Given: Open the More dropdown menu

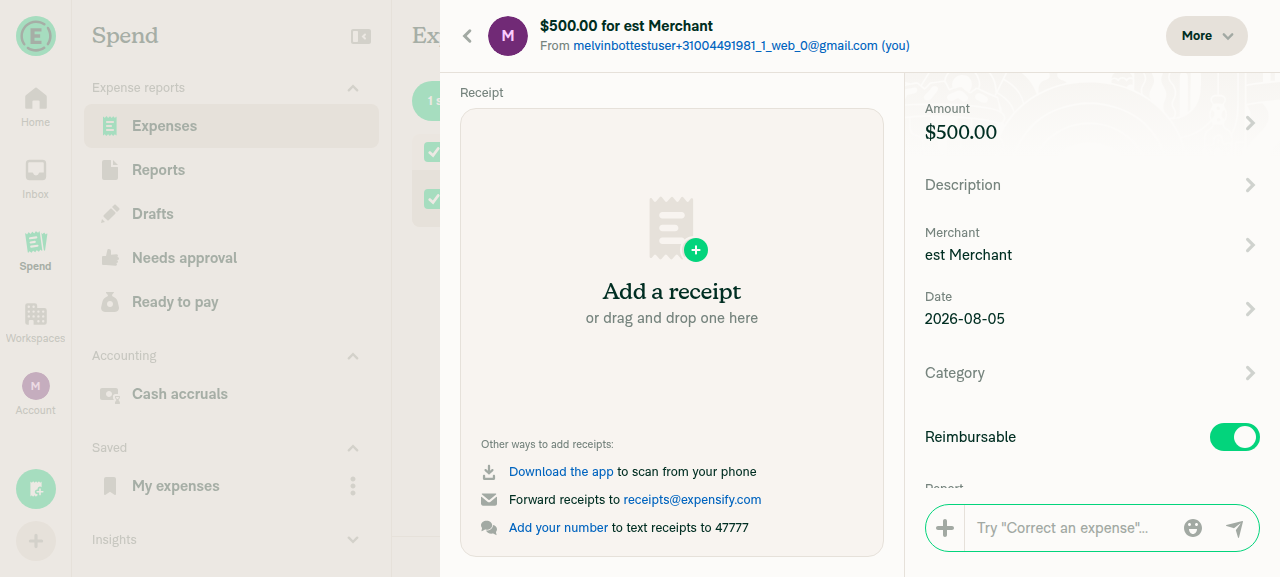Looking at the screenshot, I should 1207,36.
